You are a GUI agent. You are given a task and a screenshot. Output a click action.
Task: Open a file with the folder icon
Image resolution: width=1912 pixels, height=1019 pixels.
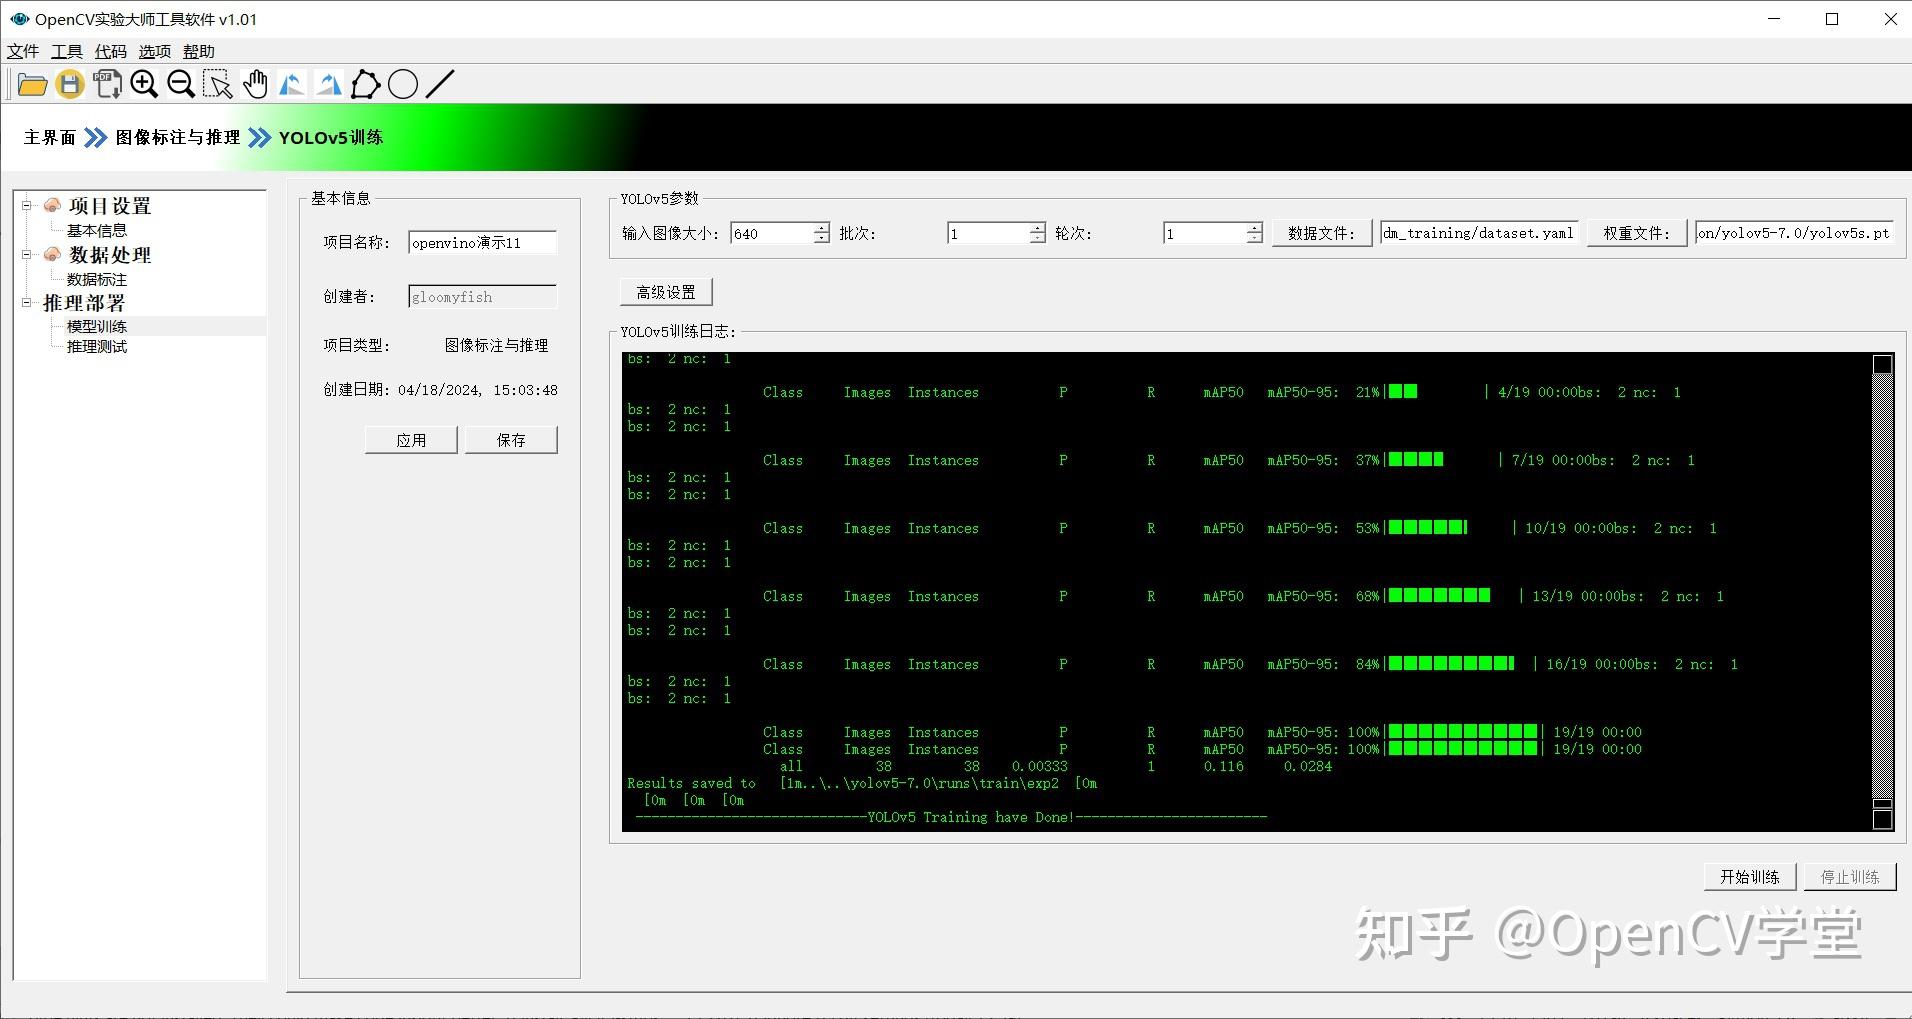click(32, 84)
